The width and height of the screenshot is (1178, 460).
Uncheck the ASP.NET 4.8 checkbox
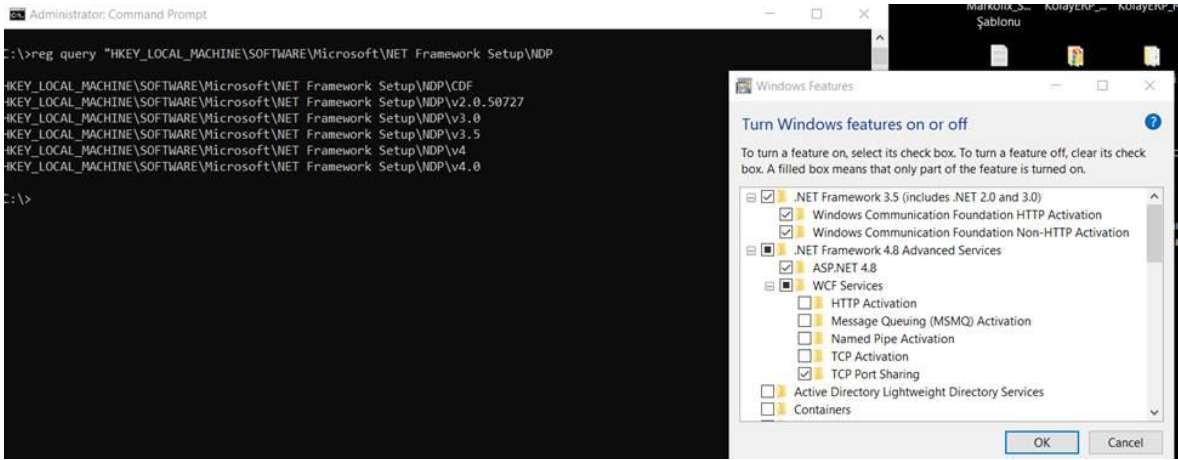(787, 268)
